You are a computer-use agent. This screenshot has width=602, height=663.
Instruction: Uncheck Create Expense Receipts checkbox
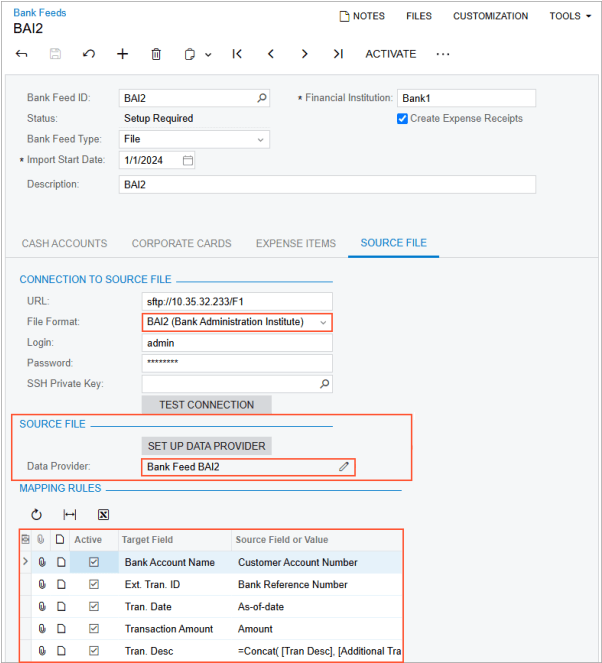pyautogui.click(x=402, y=118)
